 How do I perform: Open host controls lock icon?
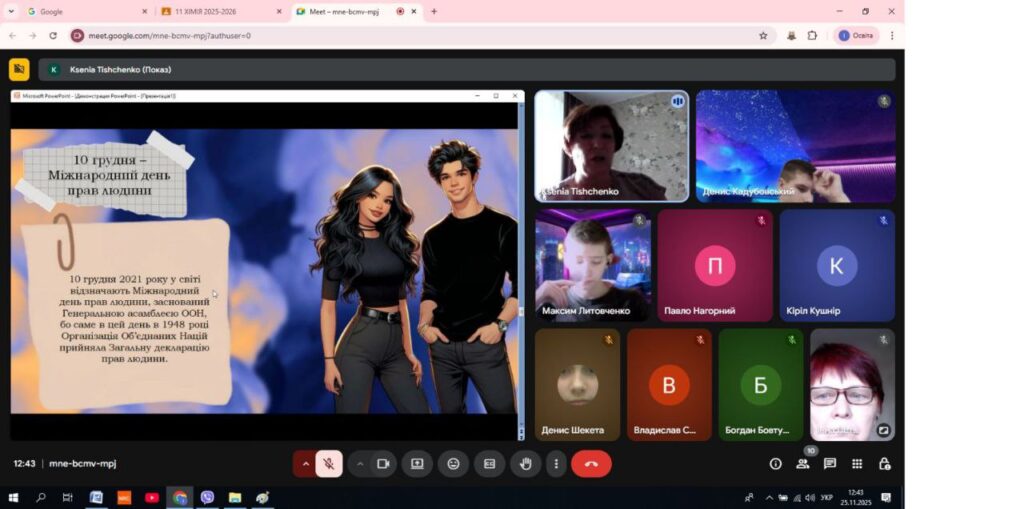884,464
